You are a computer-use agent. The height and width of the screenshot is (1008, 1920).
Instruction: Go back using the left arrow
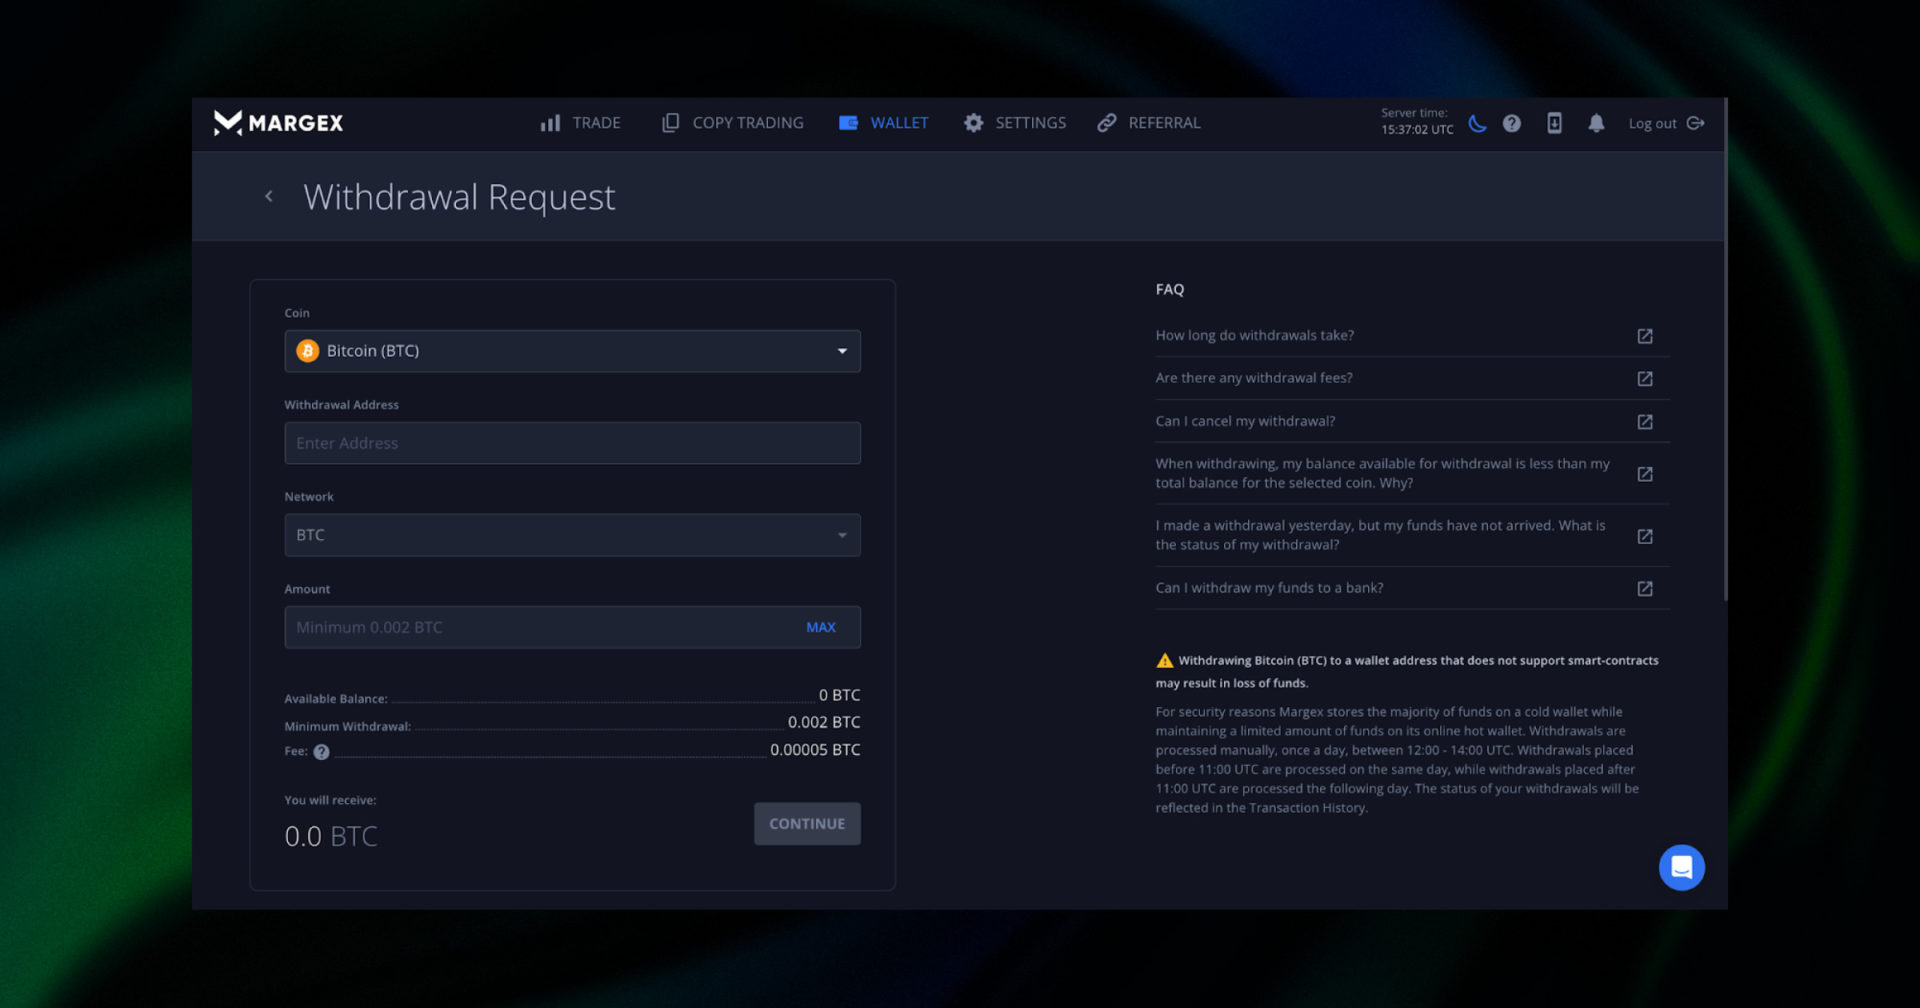pyautogui.click(x=269, y=196)
